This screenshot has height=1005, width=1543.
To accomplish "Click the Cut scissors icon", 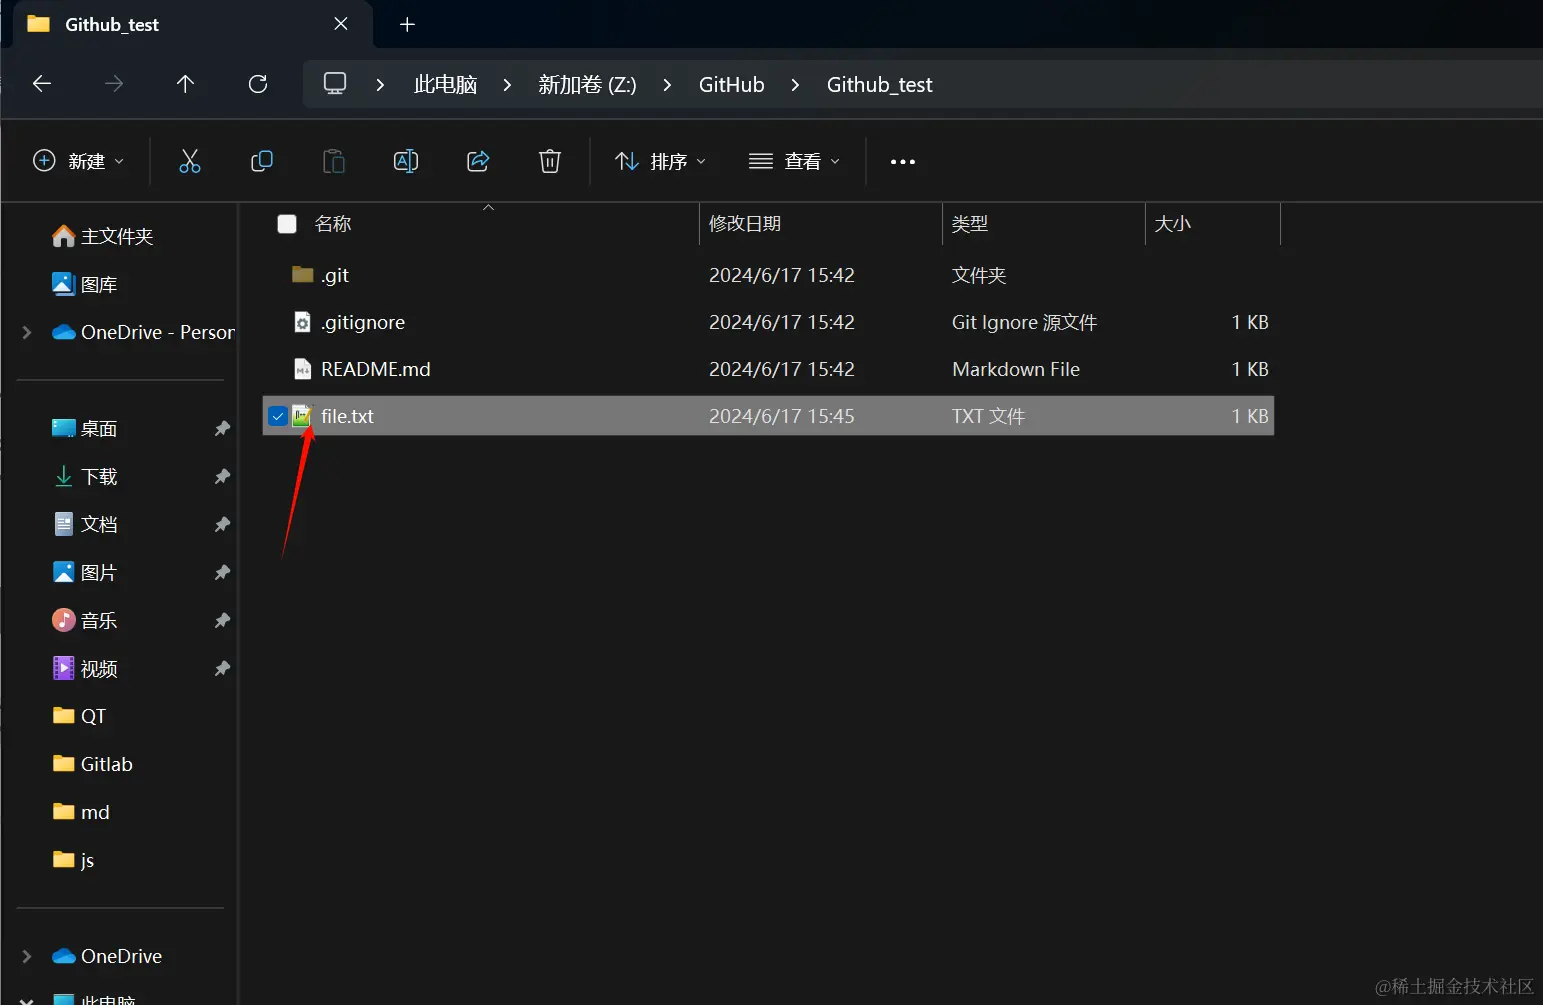I will [x=190, y=161].
